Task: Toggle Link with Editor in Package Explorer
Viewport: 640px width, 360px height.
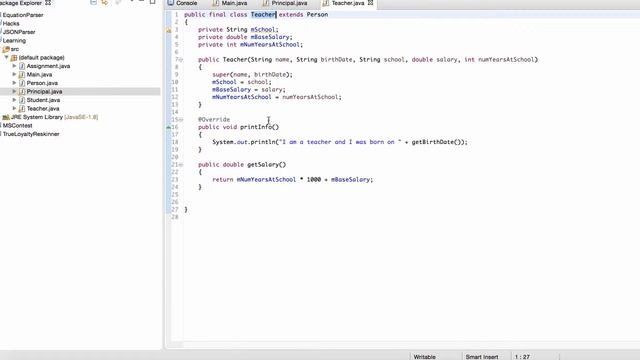Action: tap(105, 2)
